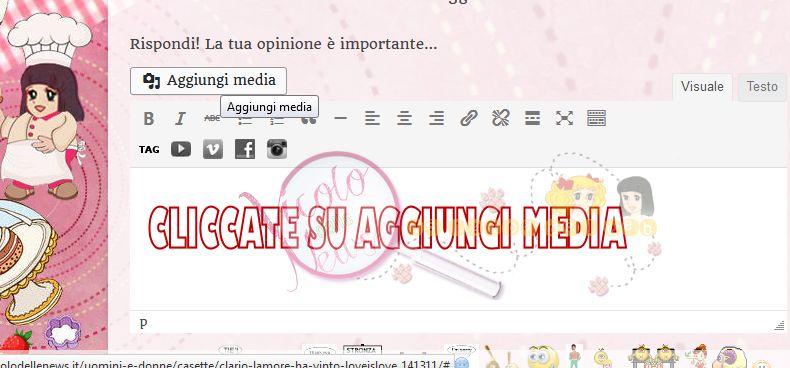Insert a hyperlink with the chain icon

pos(469,118)
